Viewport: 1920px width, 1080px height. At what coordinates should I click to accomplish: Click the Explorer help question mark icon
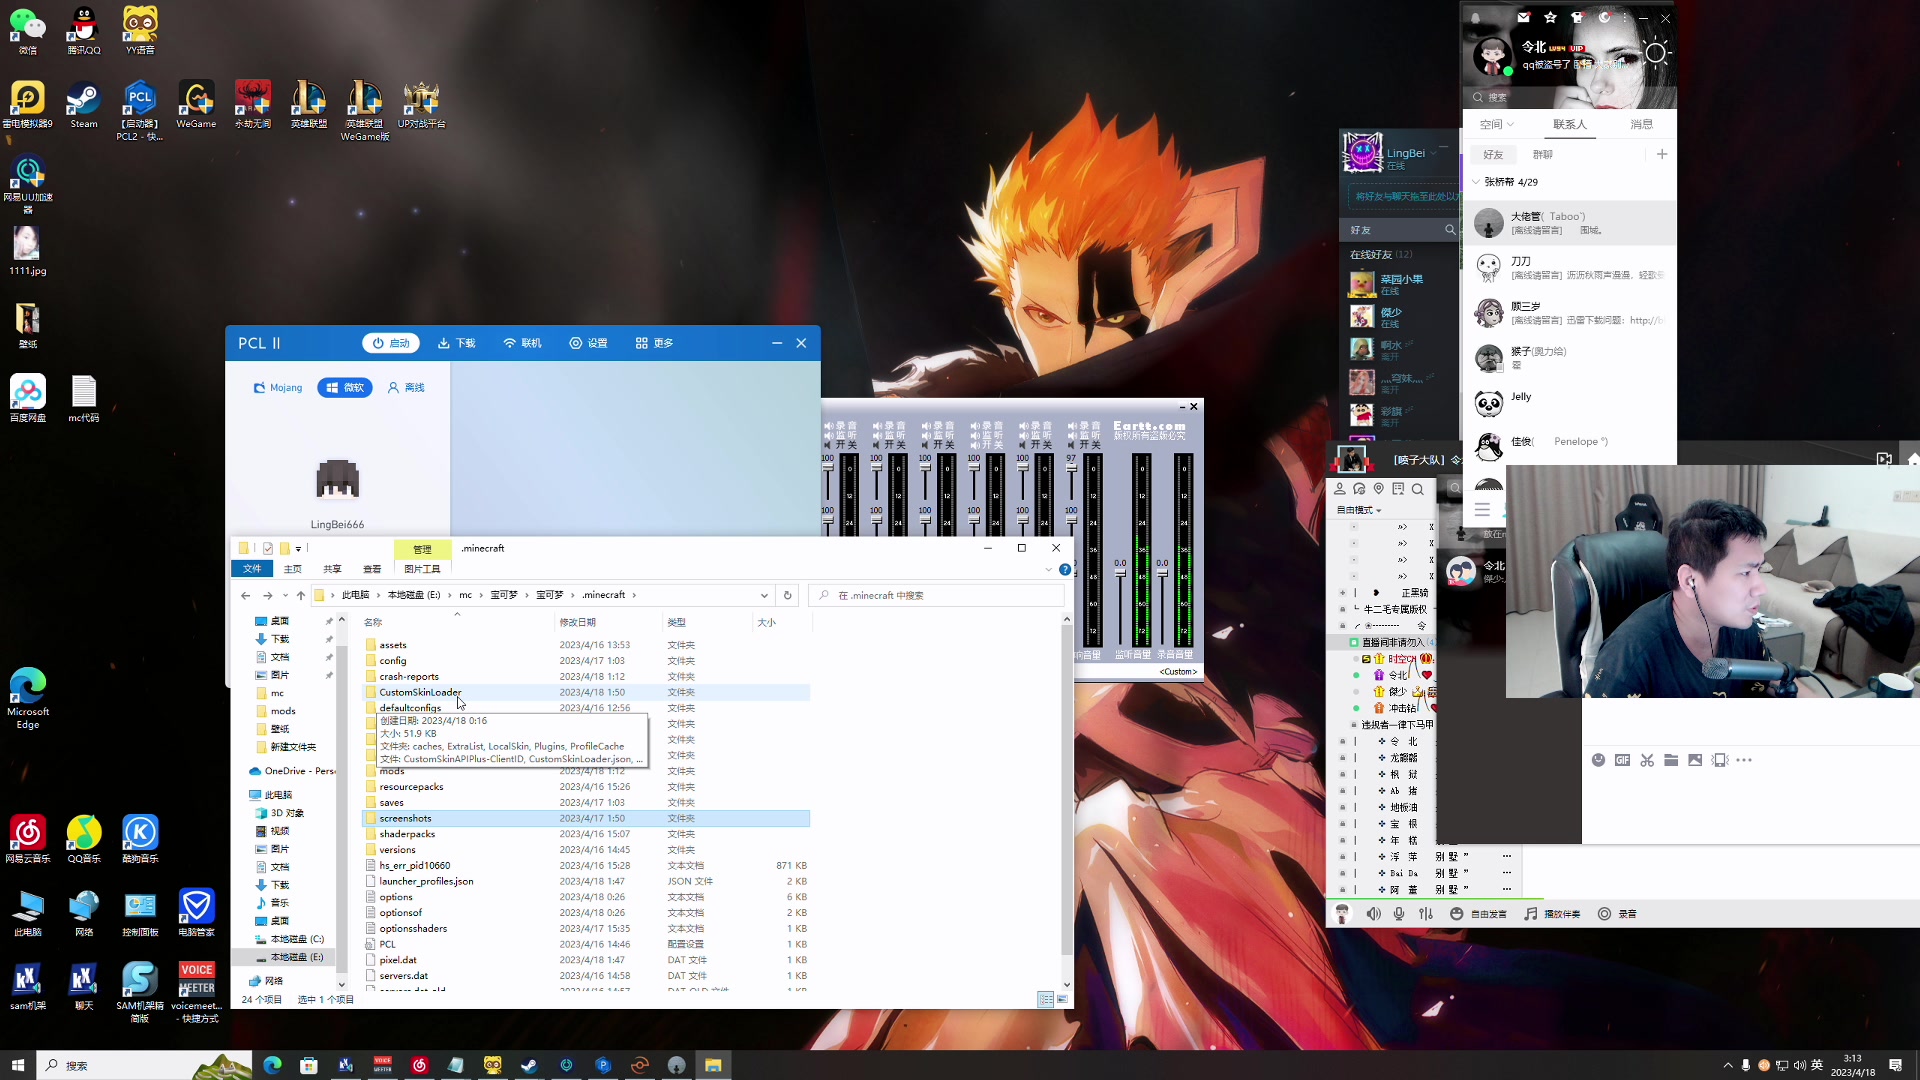(1065, 569)
